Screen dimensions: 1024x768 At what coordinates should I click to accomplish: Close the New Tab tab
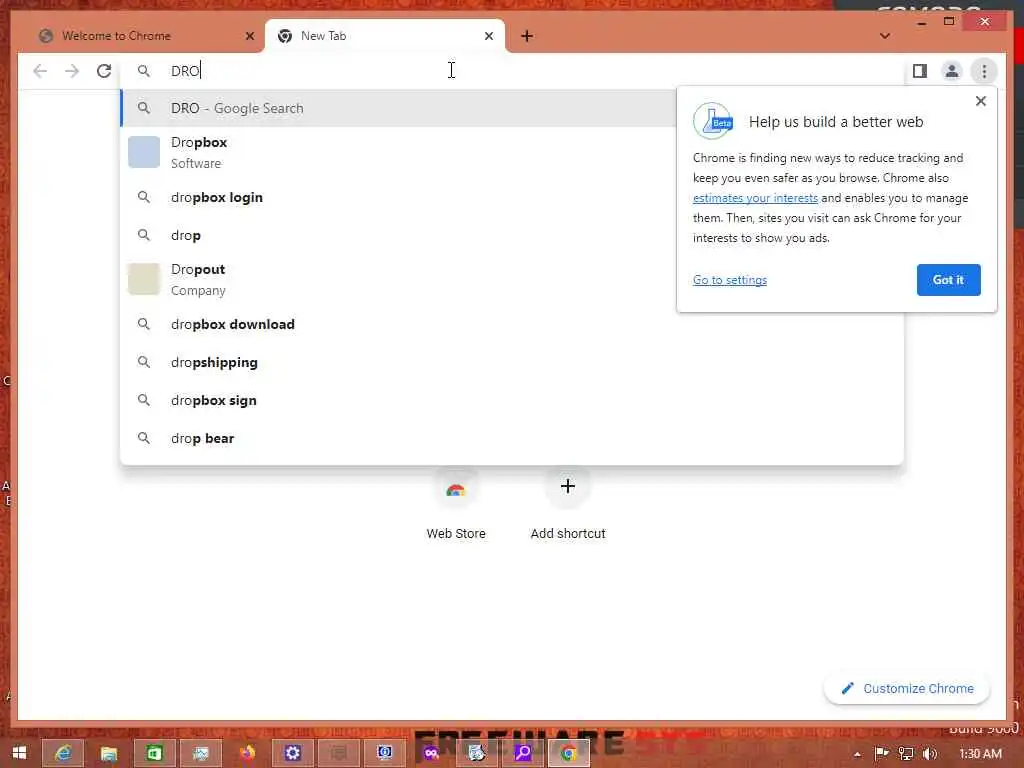coord(488,36)
